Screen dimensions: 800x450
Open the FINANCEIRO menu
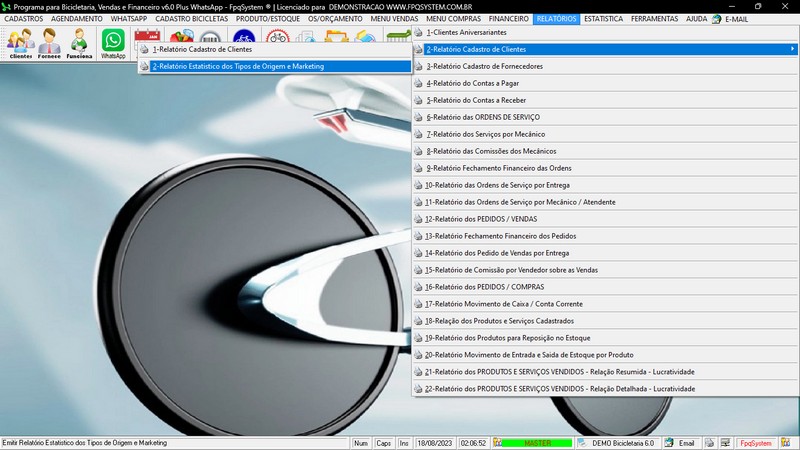tap(508, 19)
